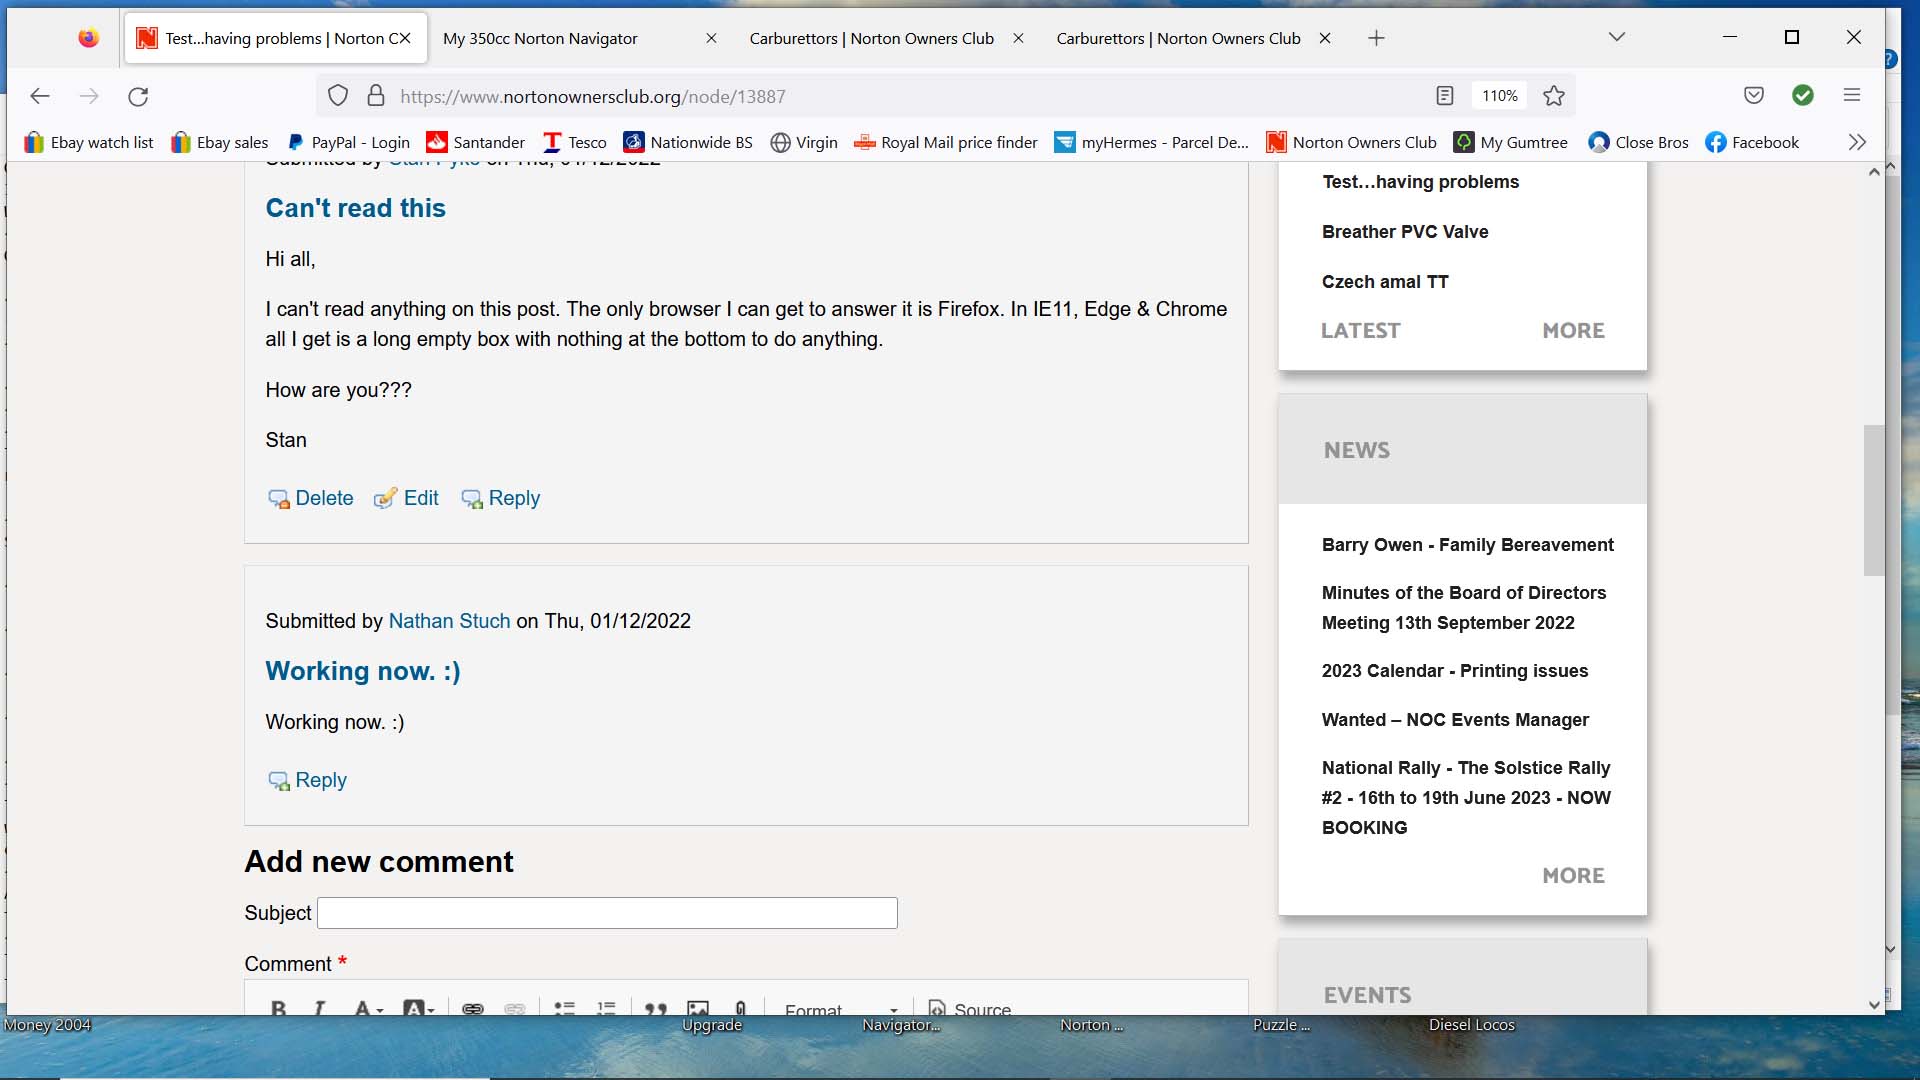
Task: Show more bookmarks overflow chevron
Action: click(1857, 142)
